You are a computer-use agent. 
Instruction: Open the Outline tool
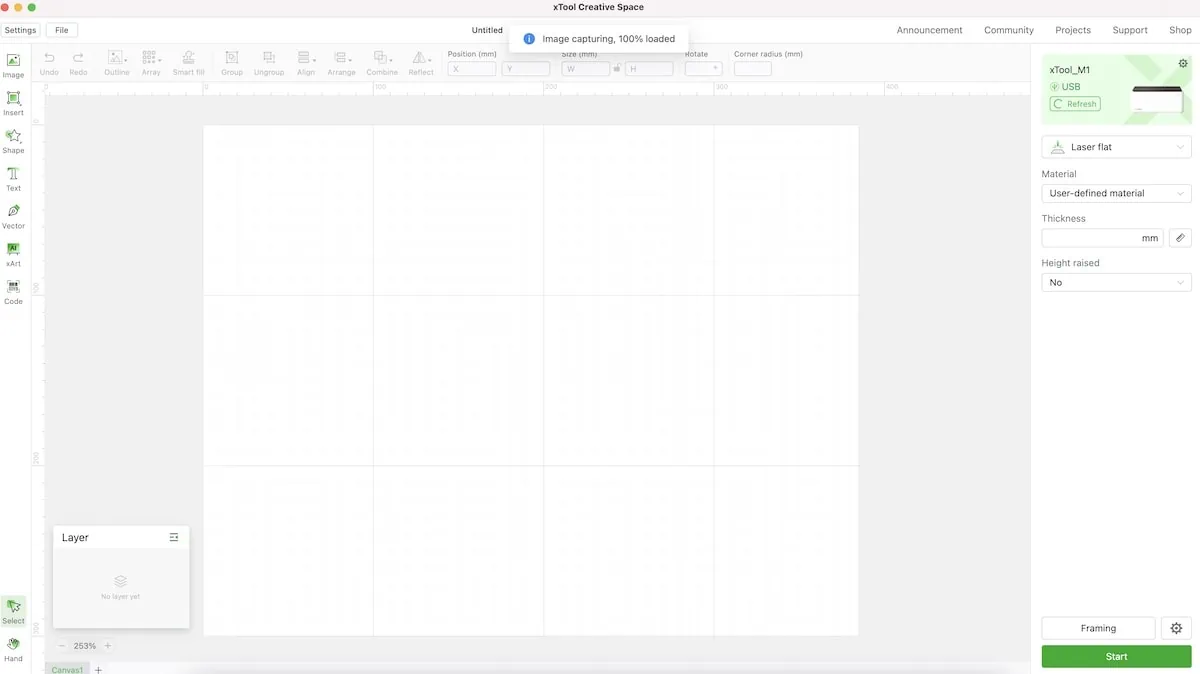coord(117,64)
